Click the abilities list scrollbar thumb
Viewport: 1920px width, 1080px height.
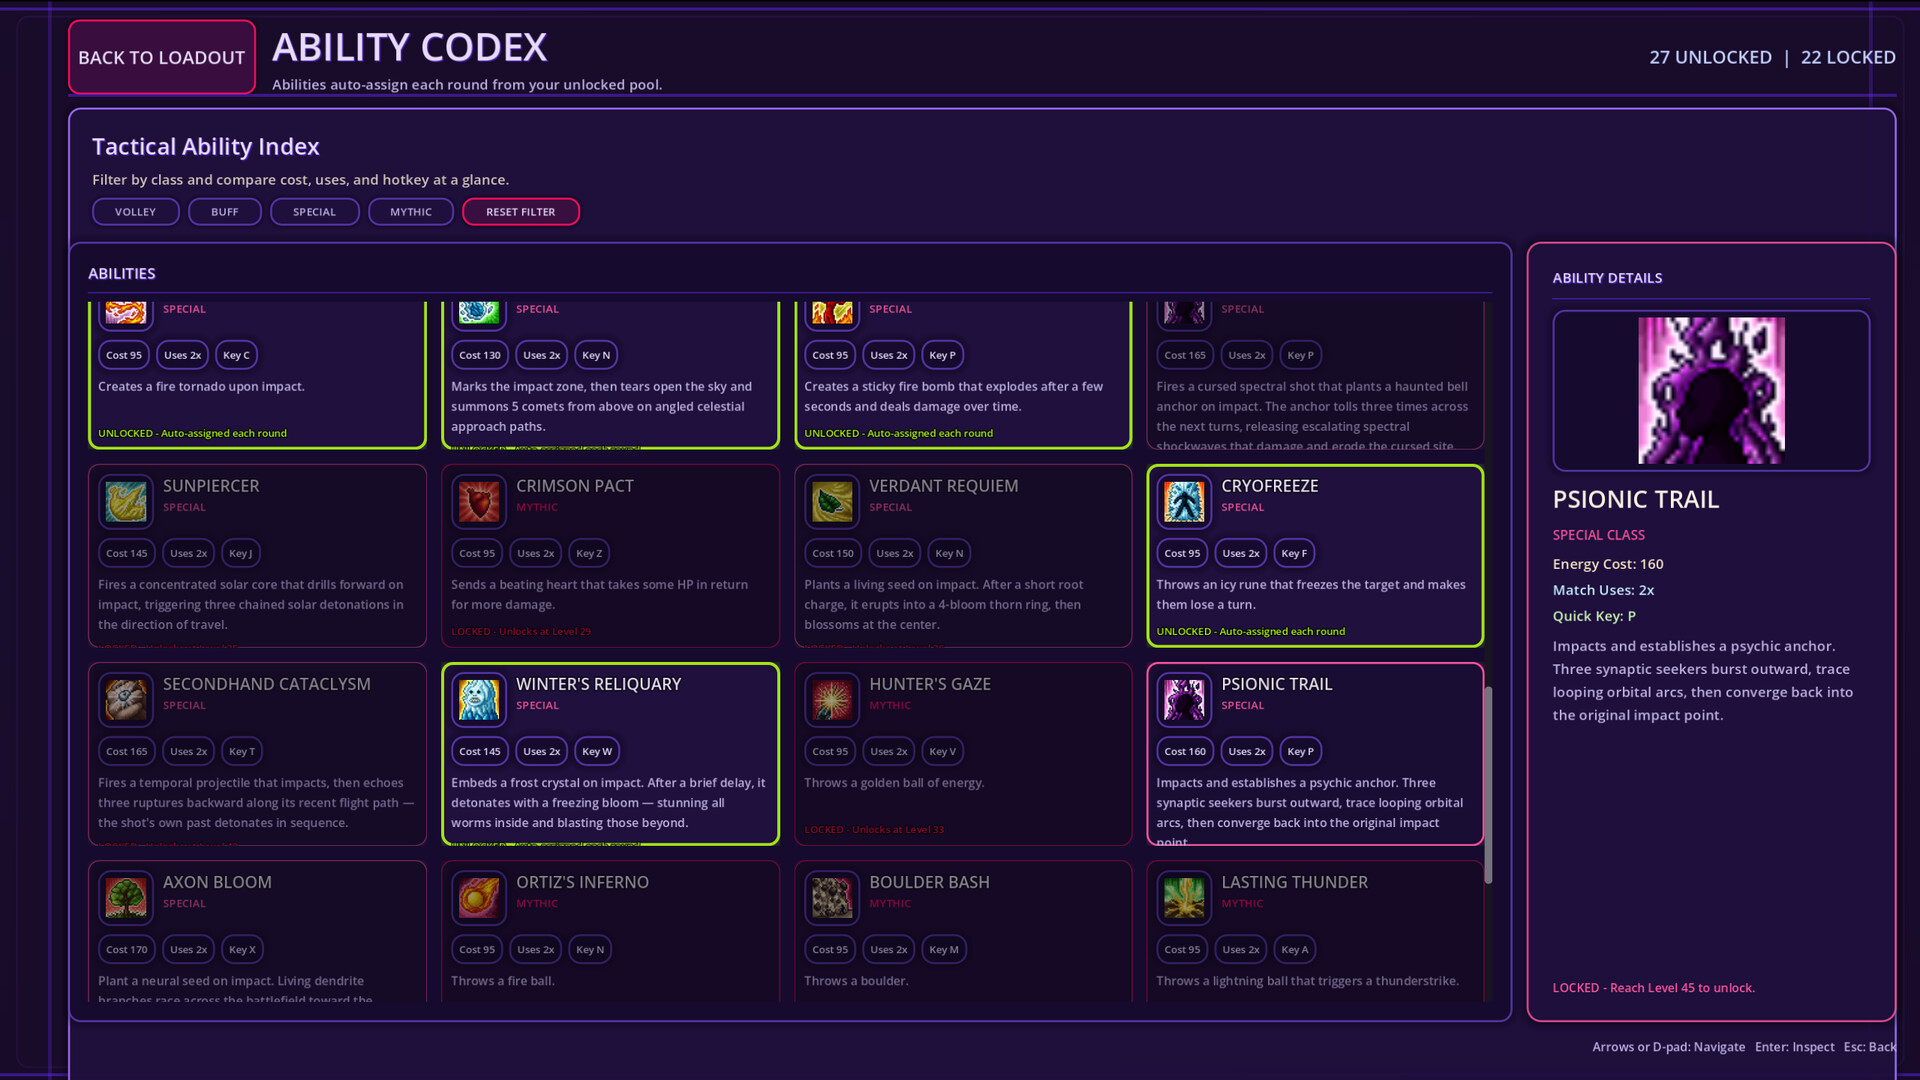pyautogui.click(x=1488, y=784)
